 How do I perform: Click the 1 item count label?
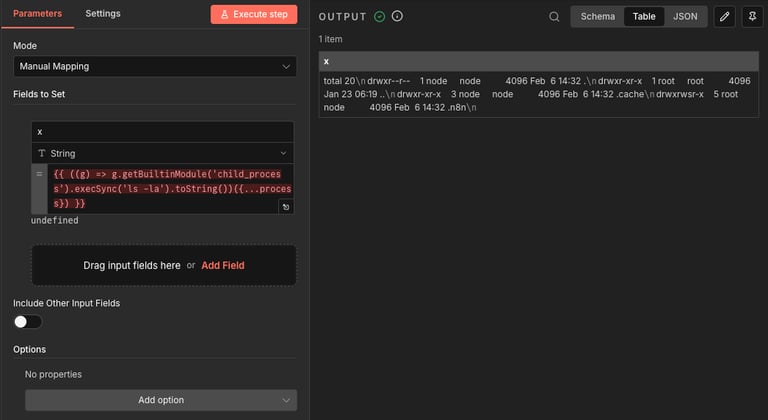pos(331,39)
